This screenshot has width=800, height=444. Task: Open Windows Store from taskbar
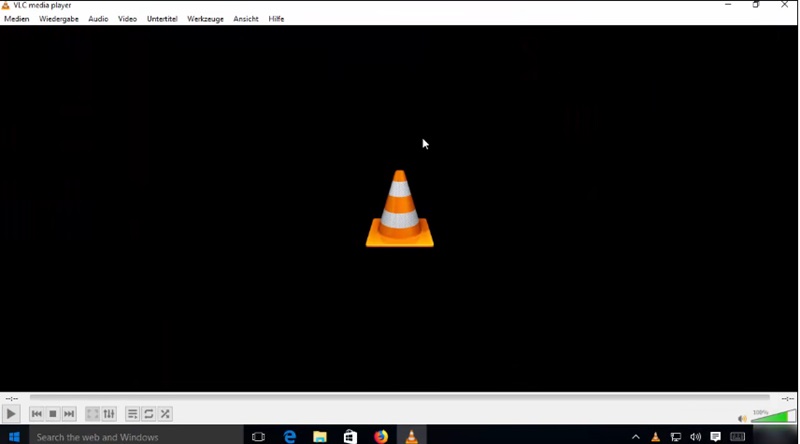pyautogui.click(x=350, y=437)
